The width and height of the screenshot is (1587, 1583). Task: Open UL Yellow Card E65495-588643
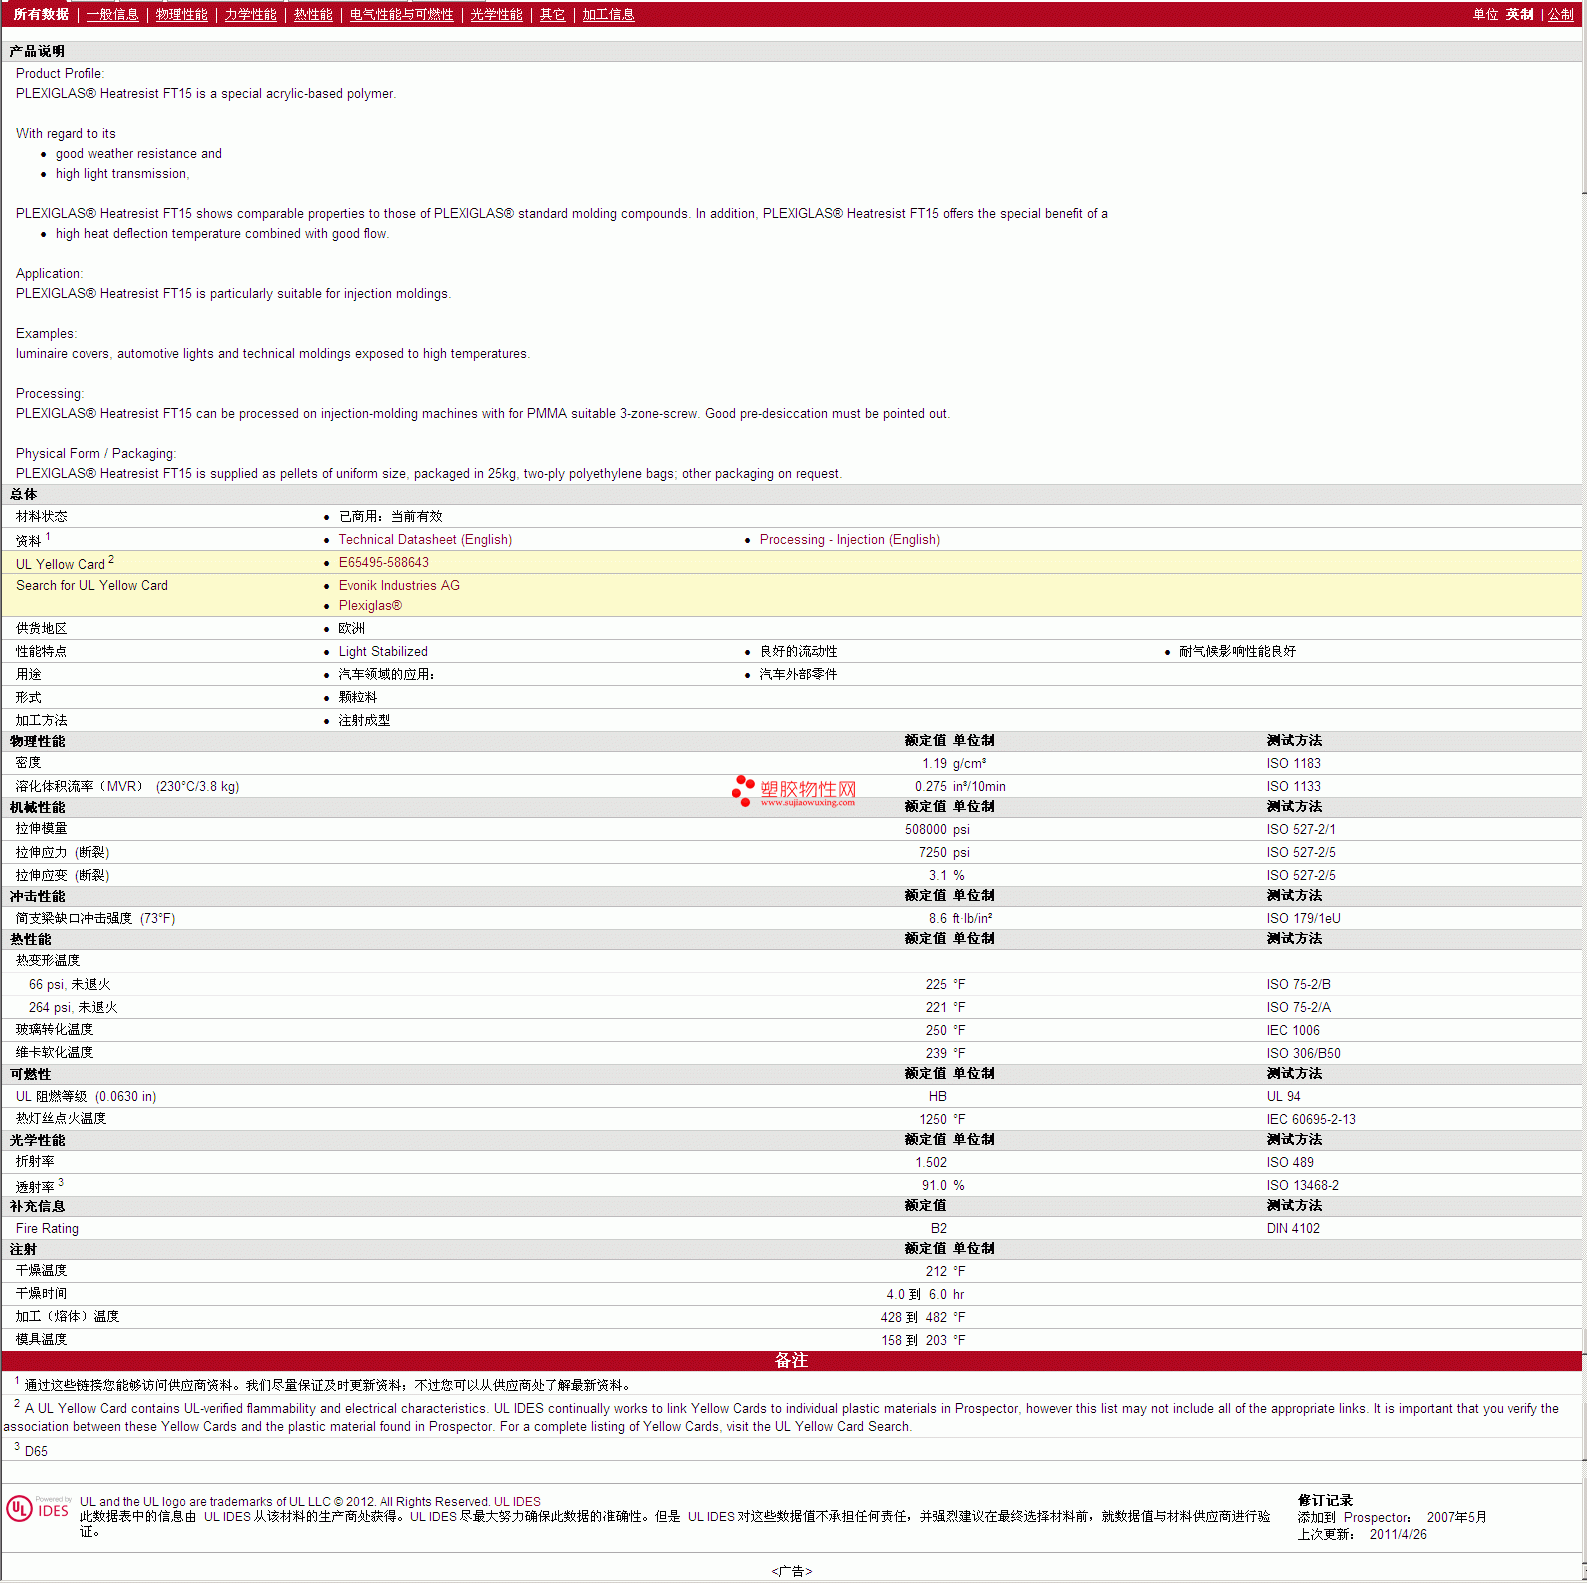tap(383, 562)
